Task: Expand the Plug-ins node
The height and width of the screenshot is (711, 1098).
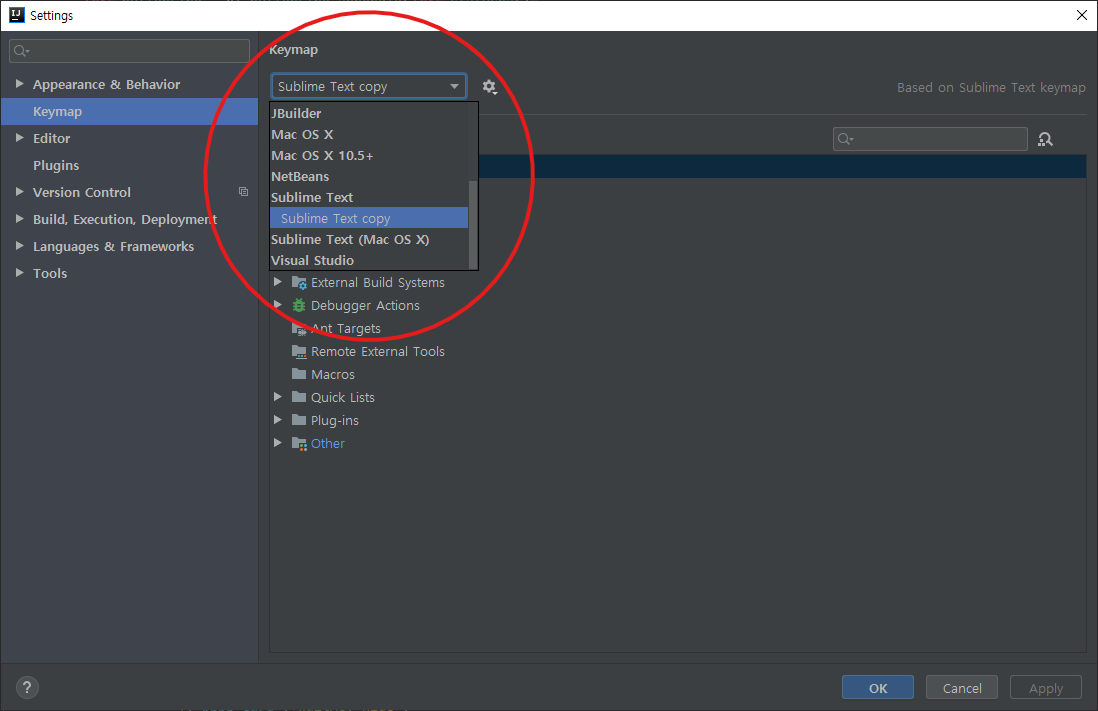Action: click(x=278, y=420)
